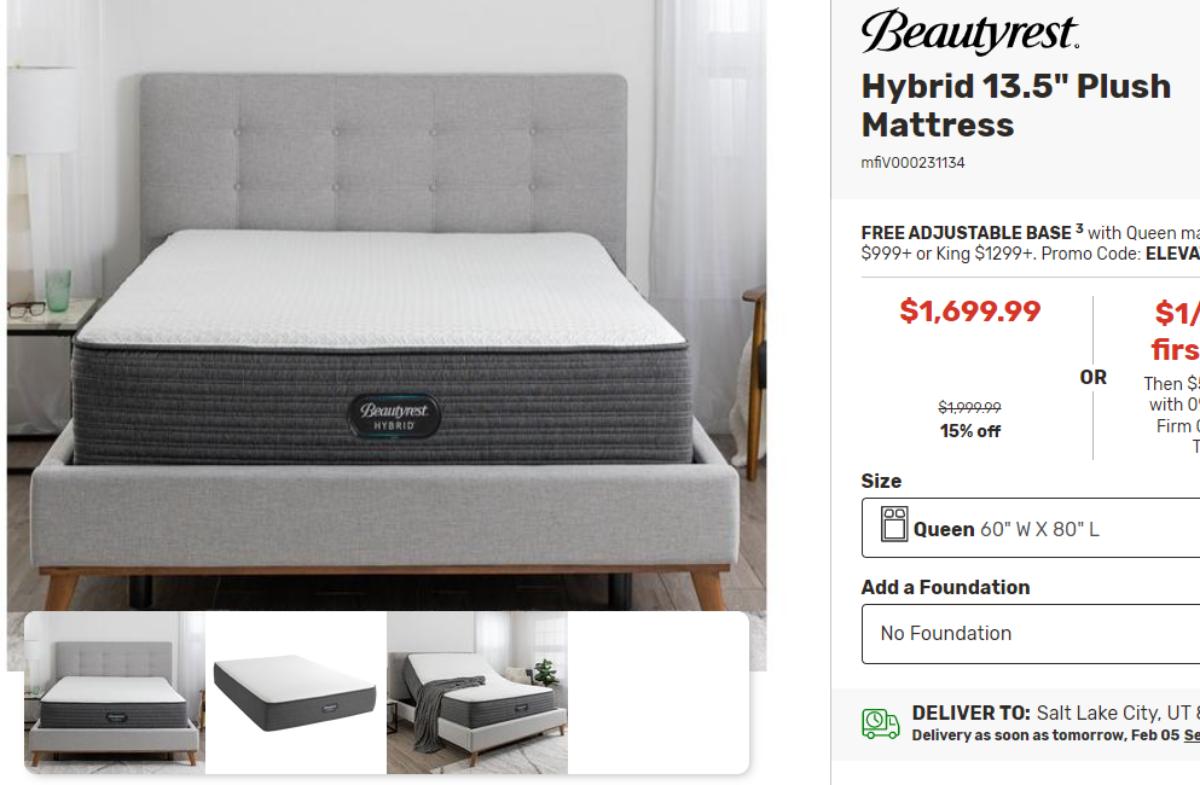The width and height of the screenshot is (1200, 785).
Task: Click the $1,699.99 sale price
Action: coord(970,311)
